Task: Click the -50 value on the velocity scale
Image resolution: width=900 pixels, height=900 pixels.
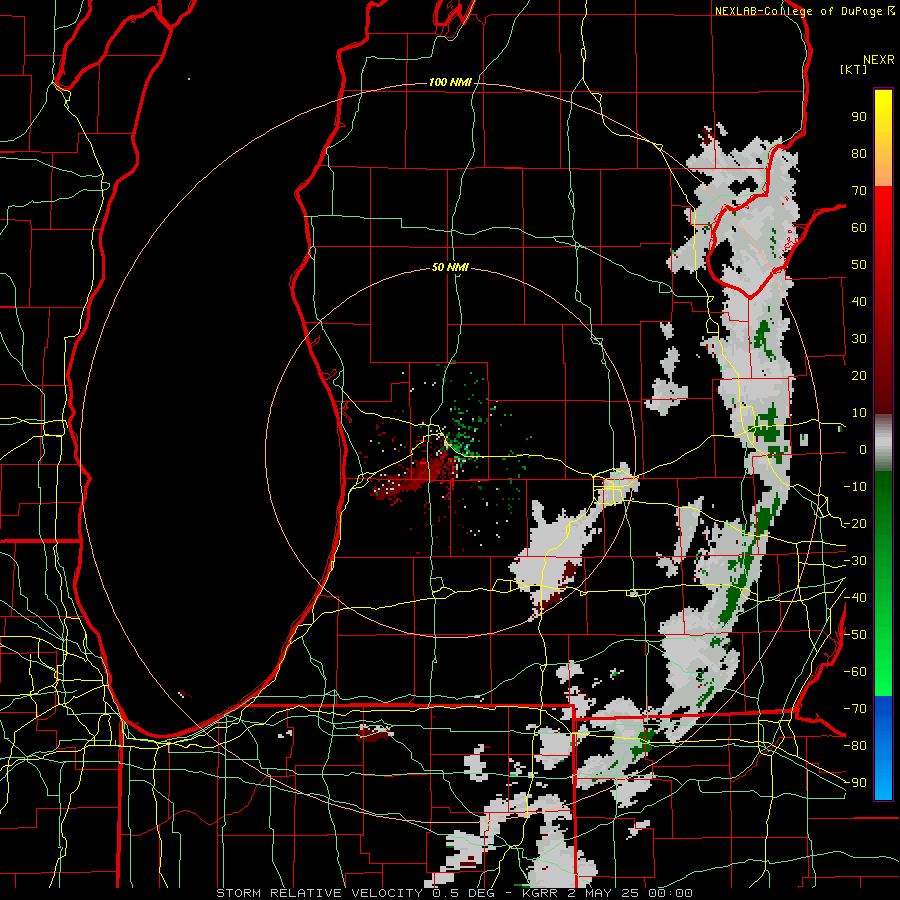Action: pyautogui.click(x=855, y=635)
